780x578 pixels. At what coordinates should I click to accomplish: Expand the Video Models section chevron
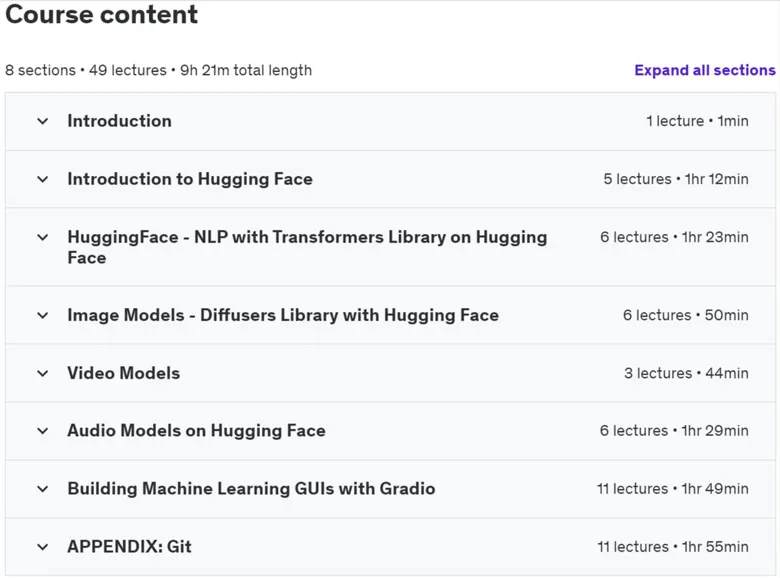pos(43,374)
